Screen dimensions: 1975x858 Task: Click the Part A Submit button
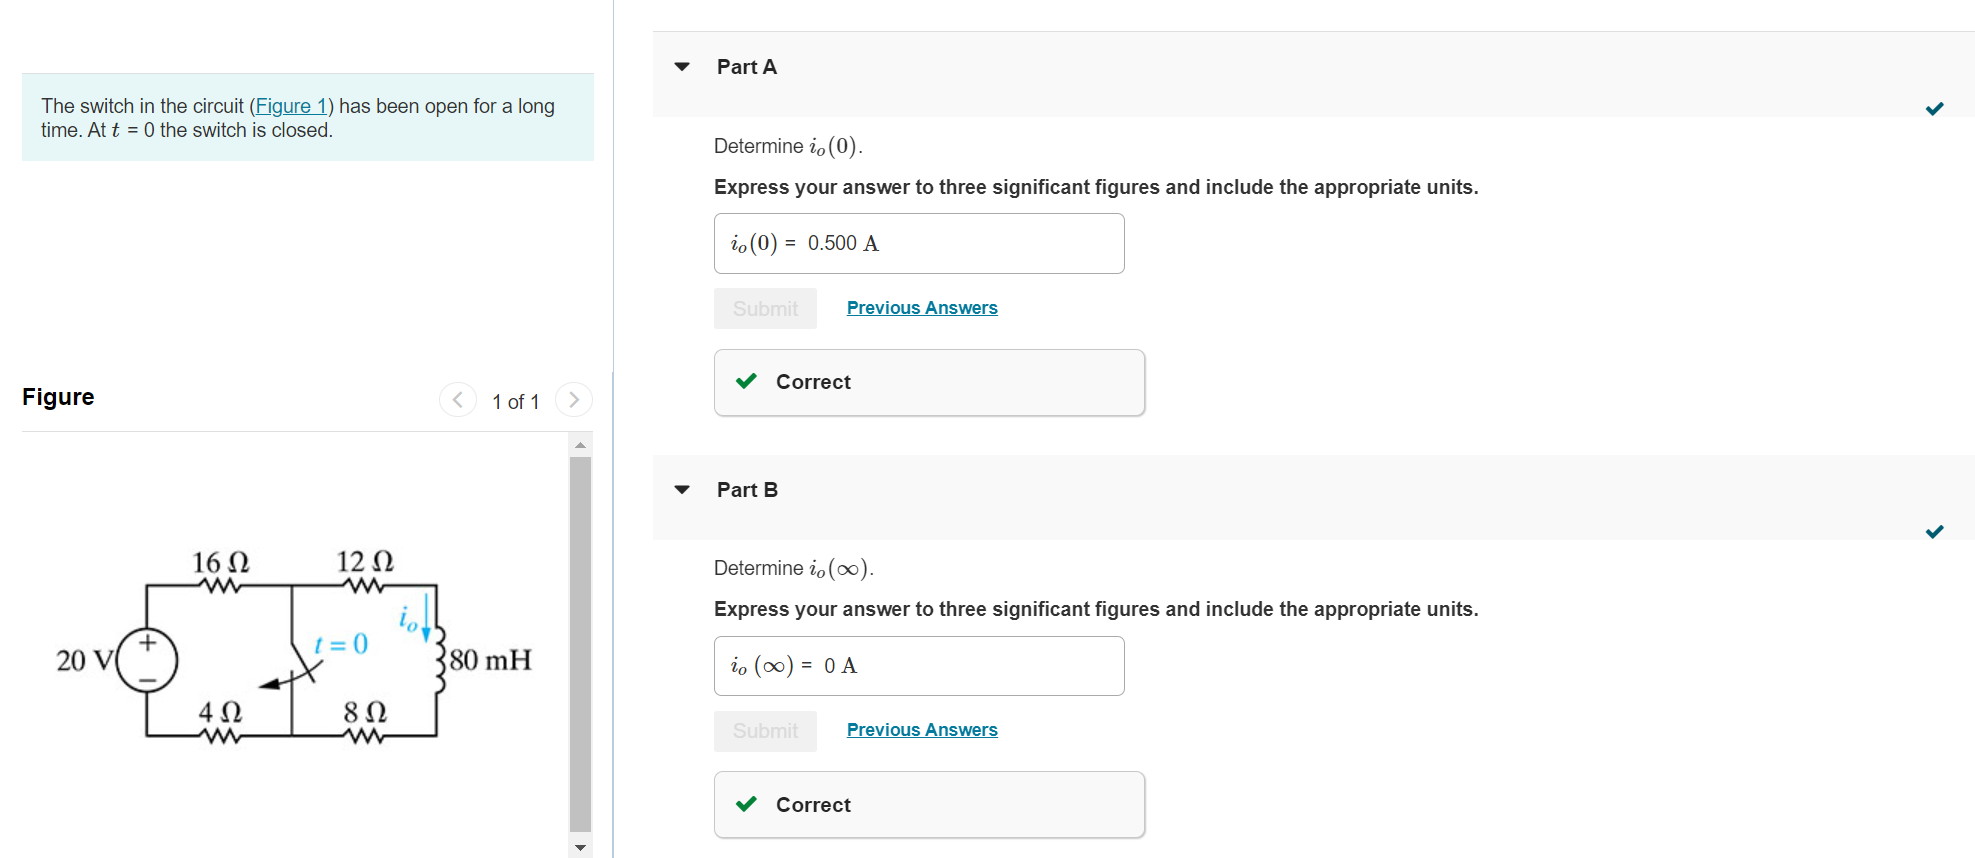pos(765,309)
